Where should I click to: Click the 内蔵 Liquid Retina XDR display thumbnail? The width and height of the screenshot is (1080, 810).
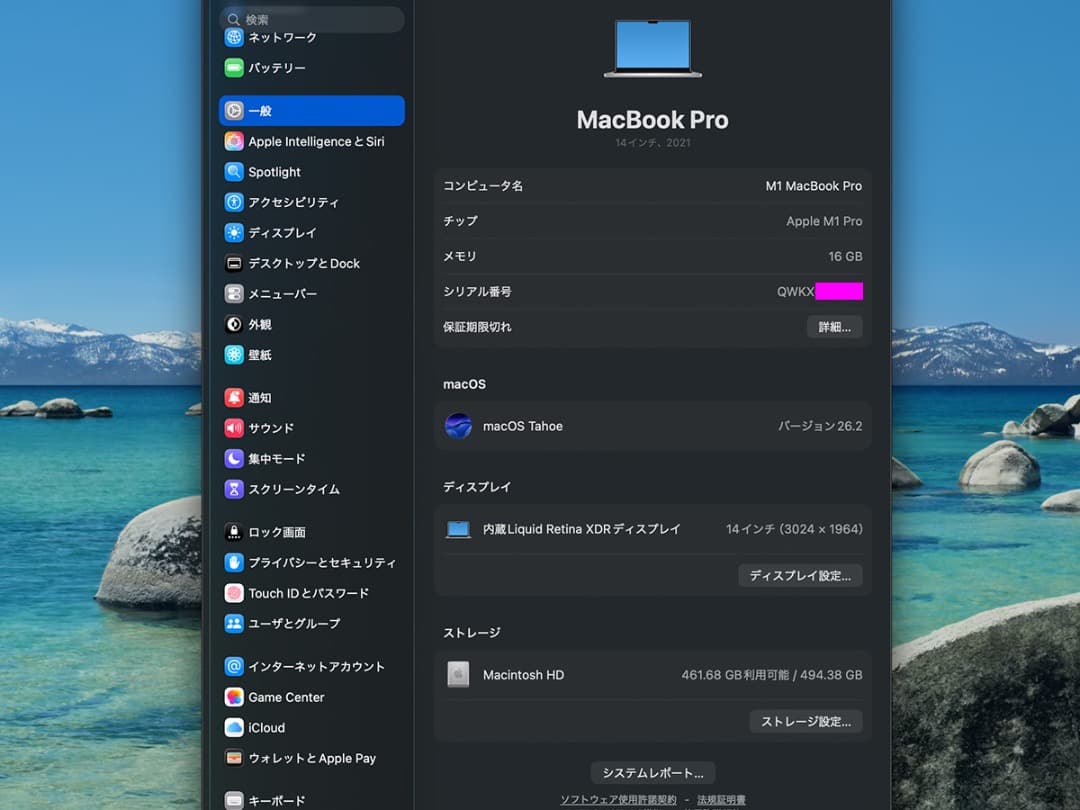[458, 529]
